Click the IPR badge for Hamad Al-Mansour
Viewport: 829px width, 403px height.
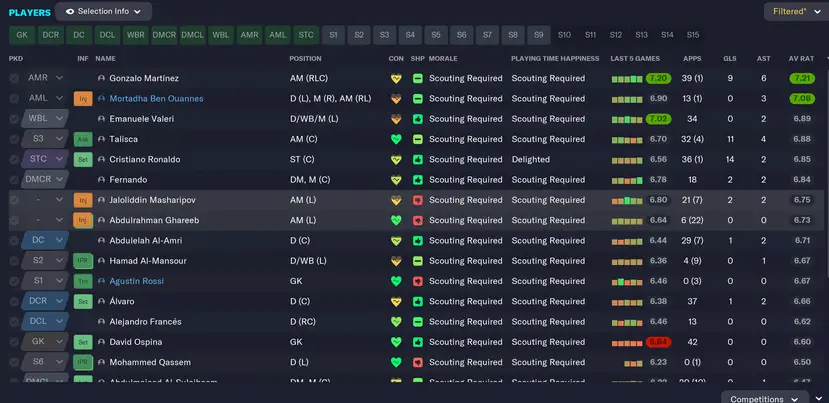pos(83,261)
